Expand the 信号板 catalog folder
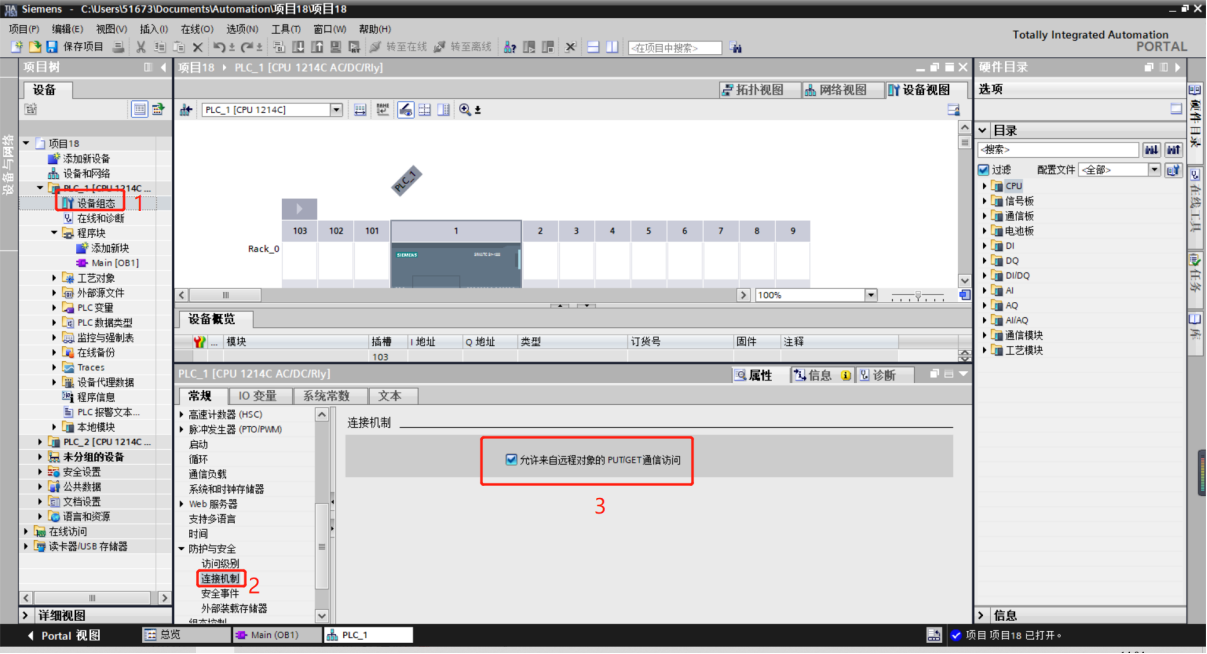The width and height of the screenshot is (1207, 654). (985, 201)
